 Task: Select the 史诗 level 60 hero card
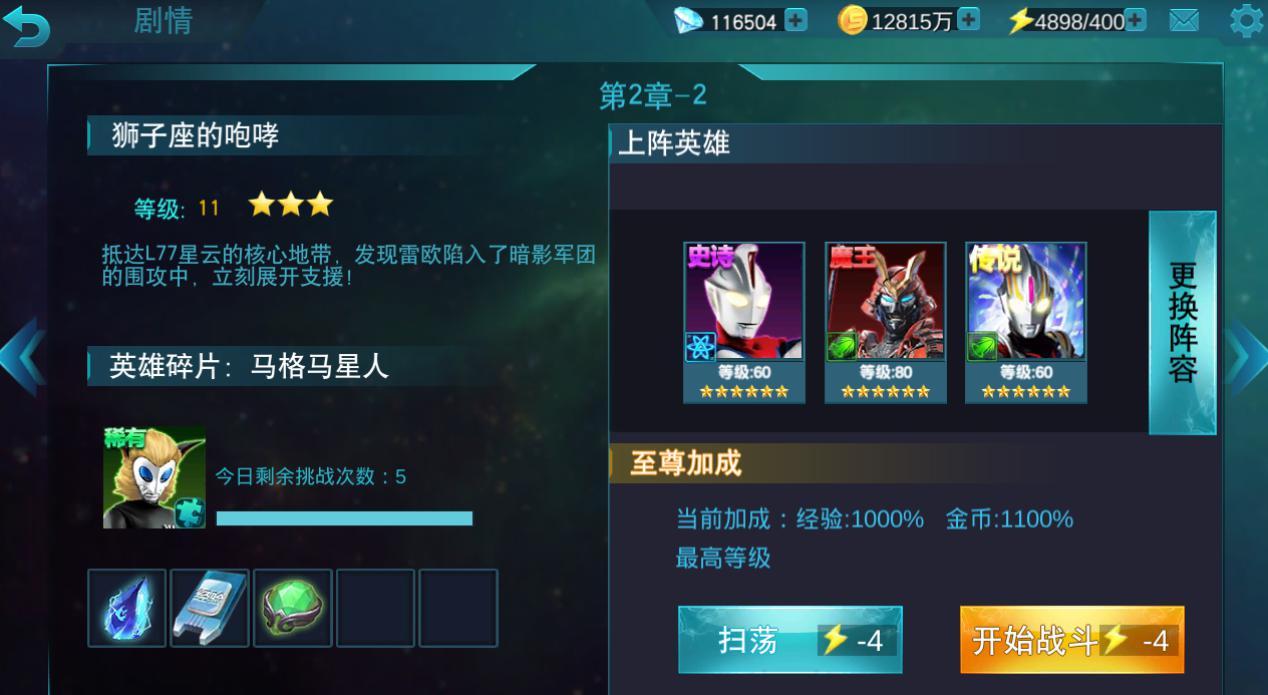coord(744,323)
